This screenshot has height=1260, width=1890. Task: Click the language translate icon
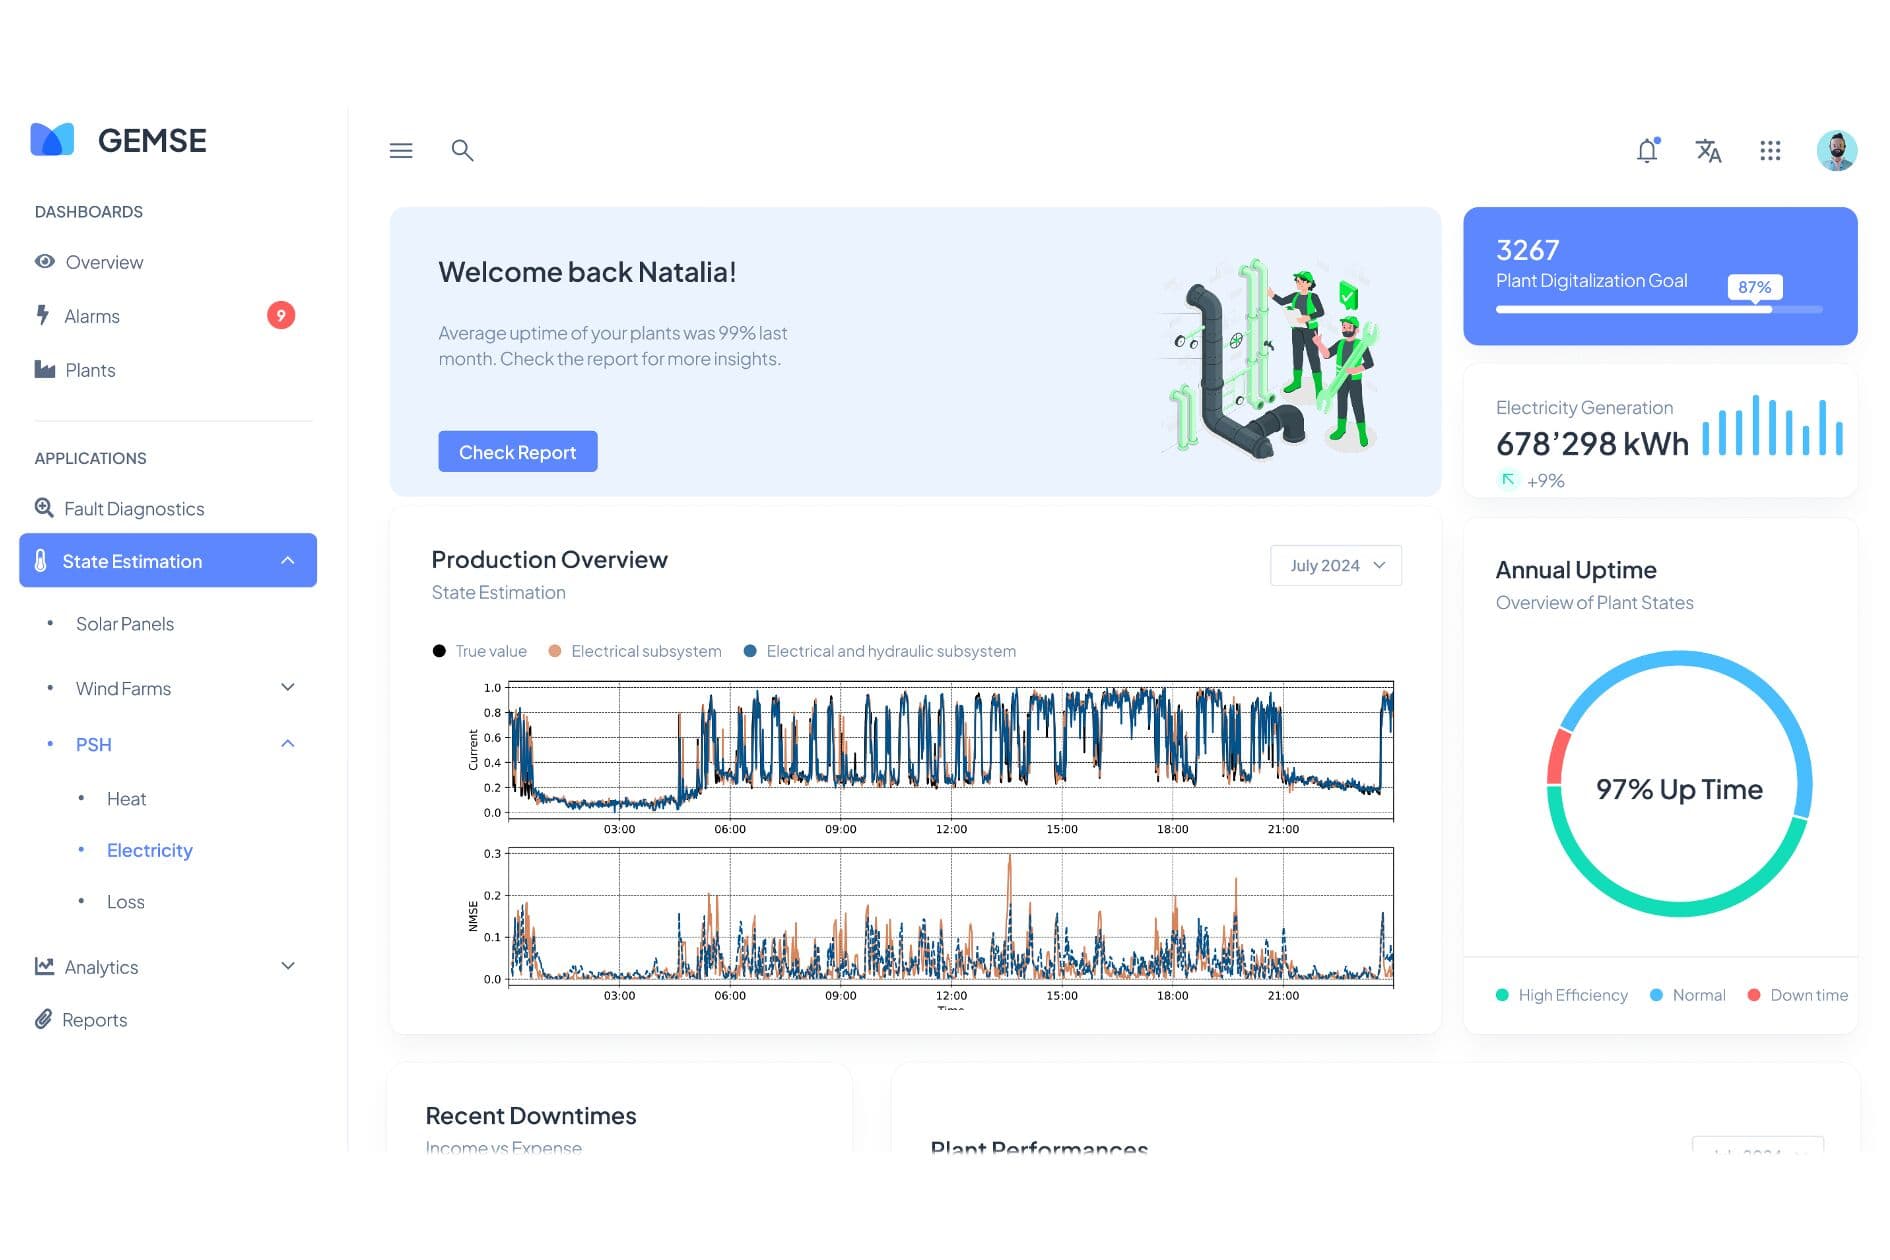click(x=1708, y=151)
